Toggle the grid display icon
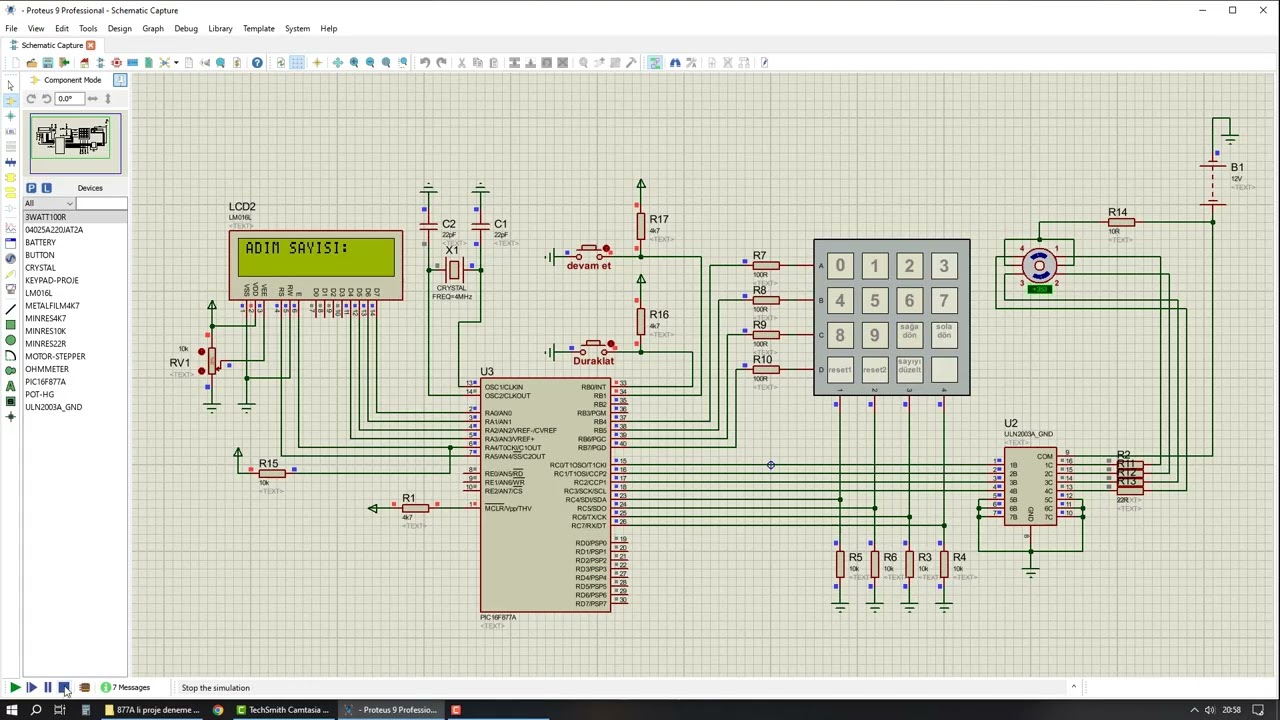Image resolution: width=1280 pixels, height=720 pixels. (297, 63)
